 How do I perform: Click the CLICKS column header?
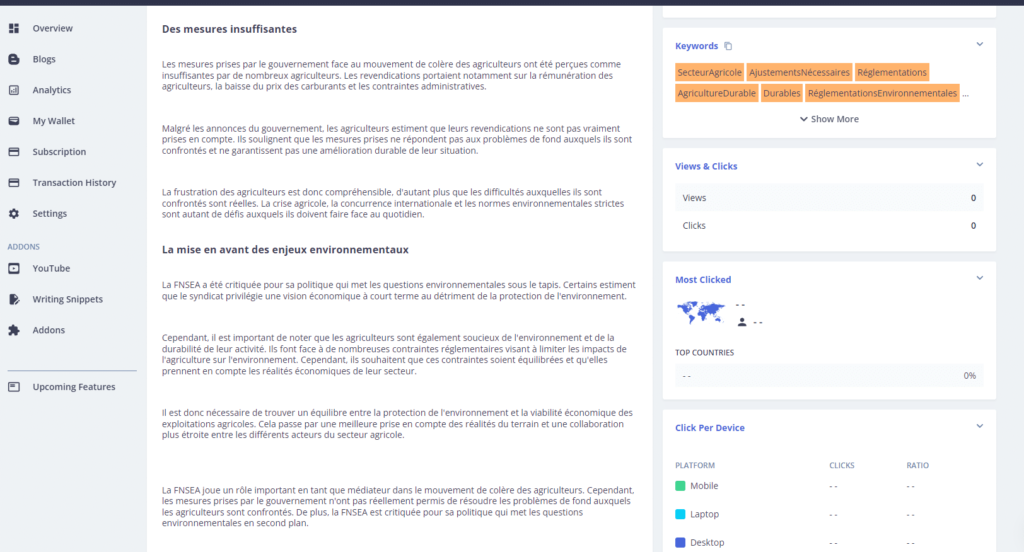click(842, 466)
